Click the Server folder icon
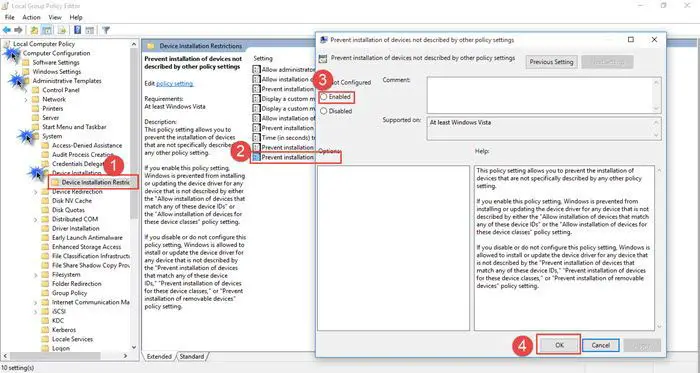The width and height of the screenshot is (700, 373). (x=36, y=118)
